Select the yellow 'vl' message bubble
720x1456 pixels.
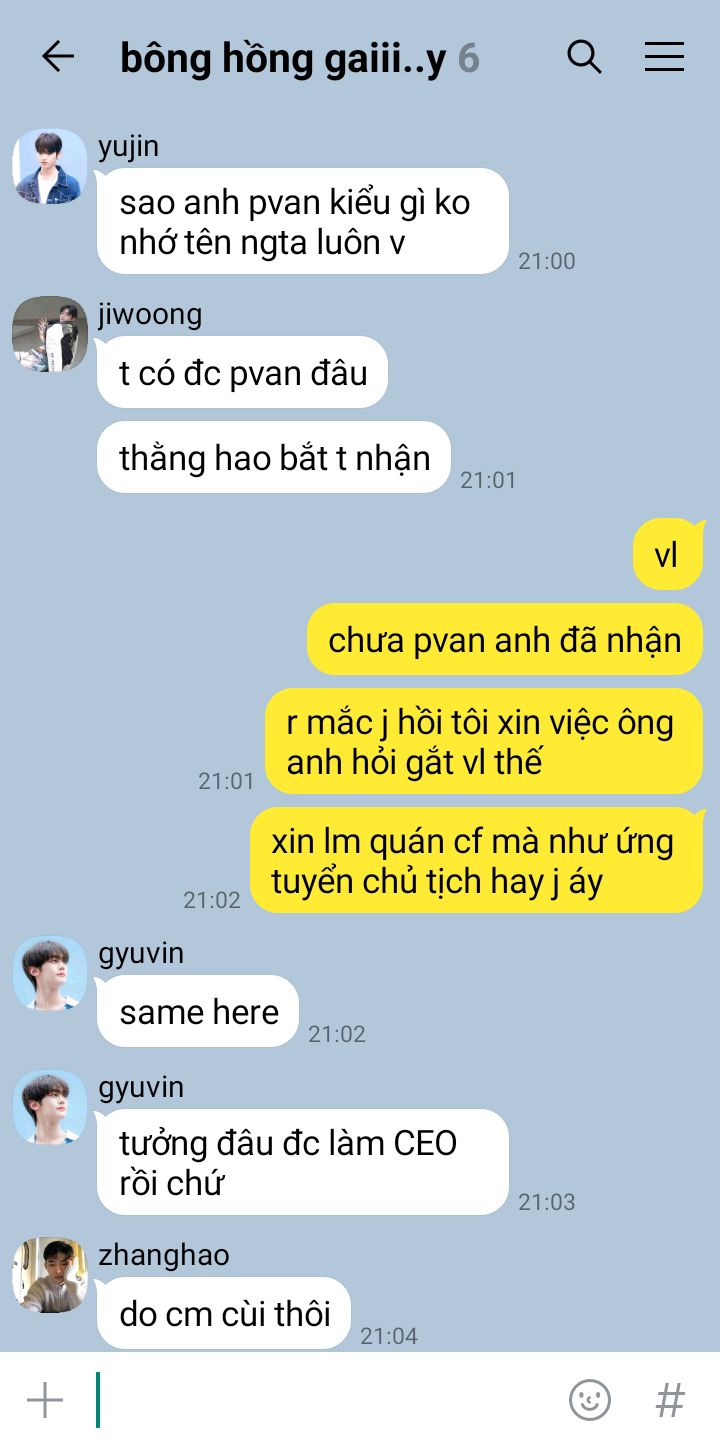pyautogui.click(x=668, y=554)
